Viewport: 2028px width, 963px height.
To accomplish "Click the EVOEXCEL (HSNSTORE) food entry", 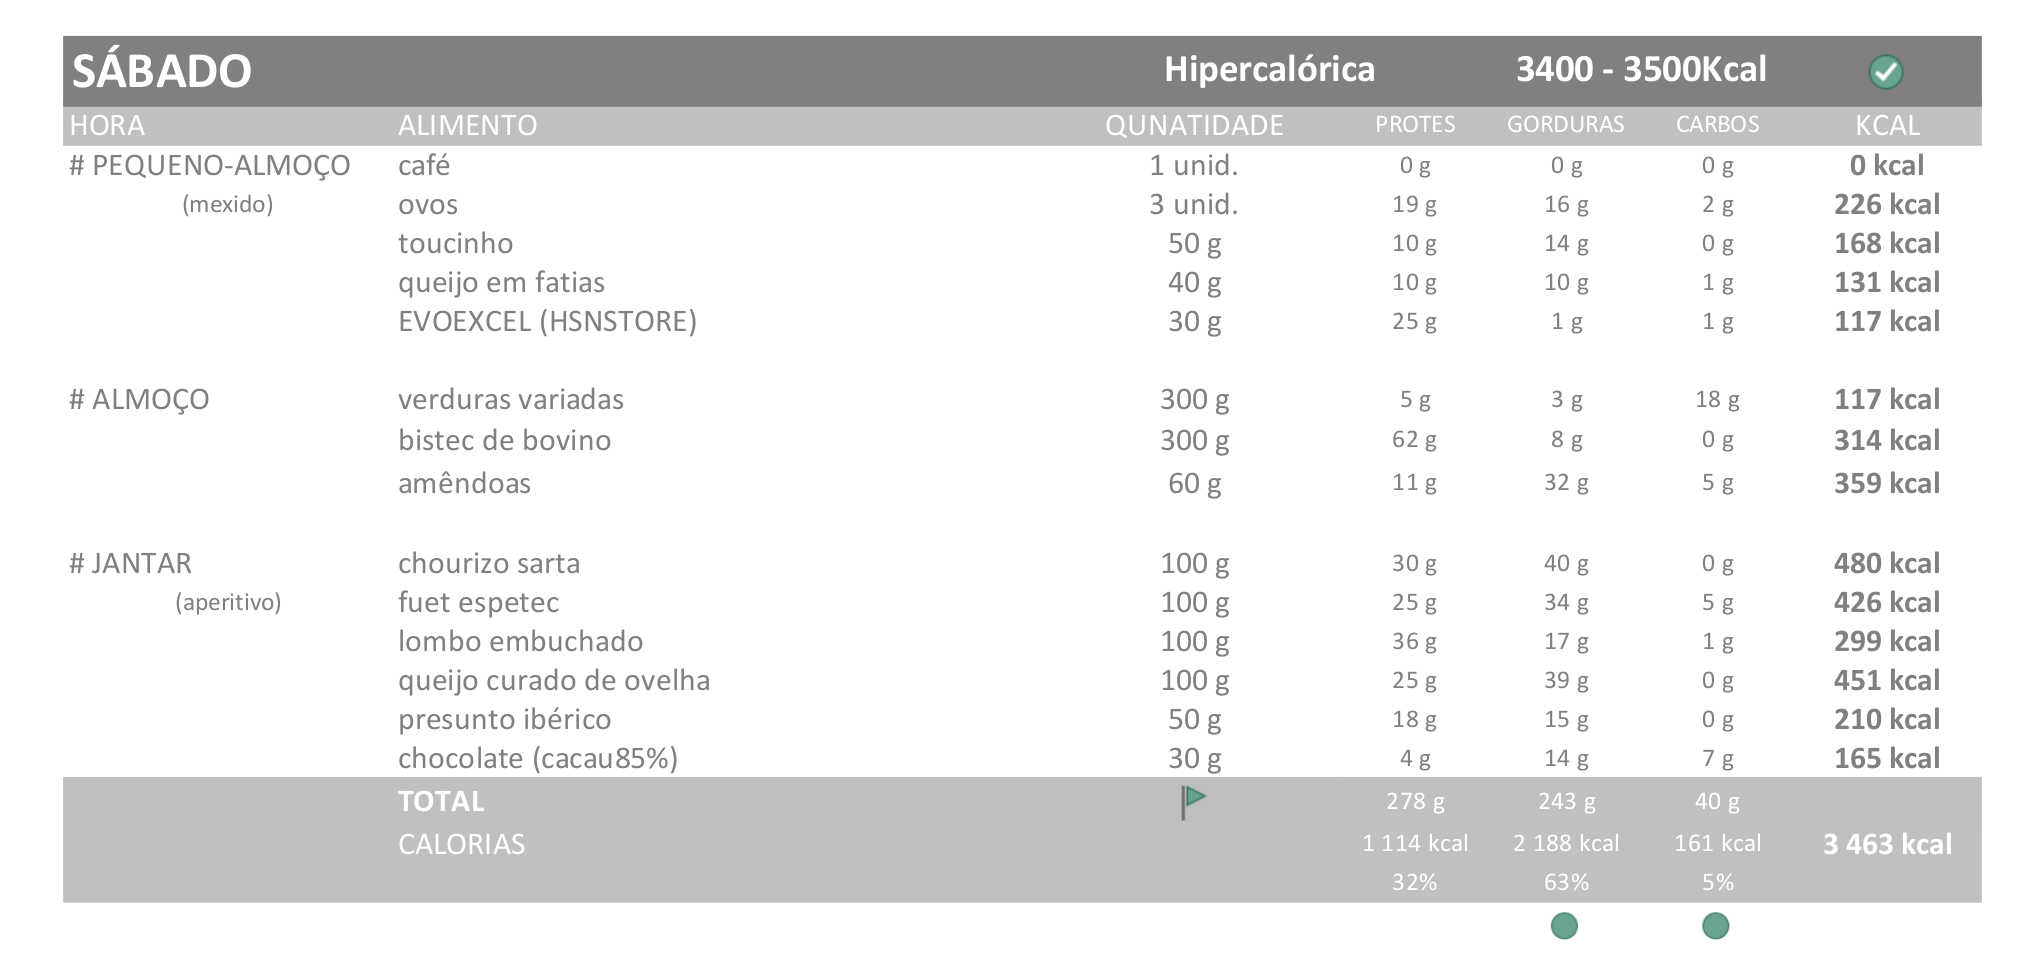I will click(547, 321).
